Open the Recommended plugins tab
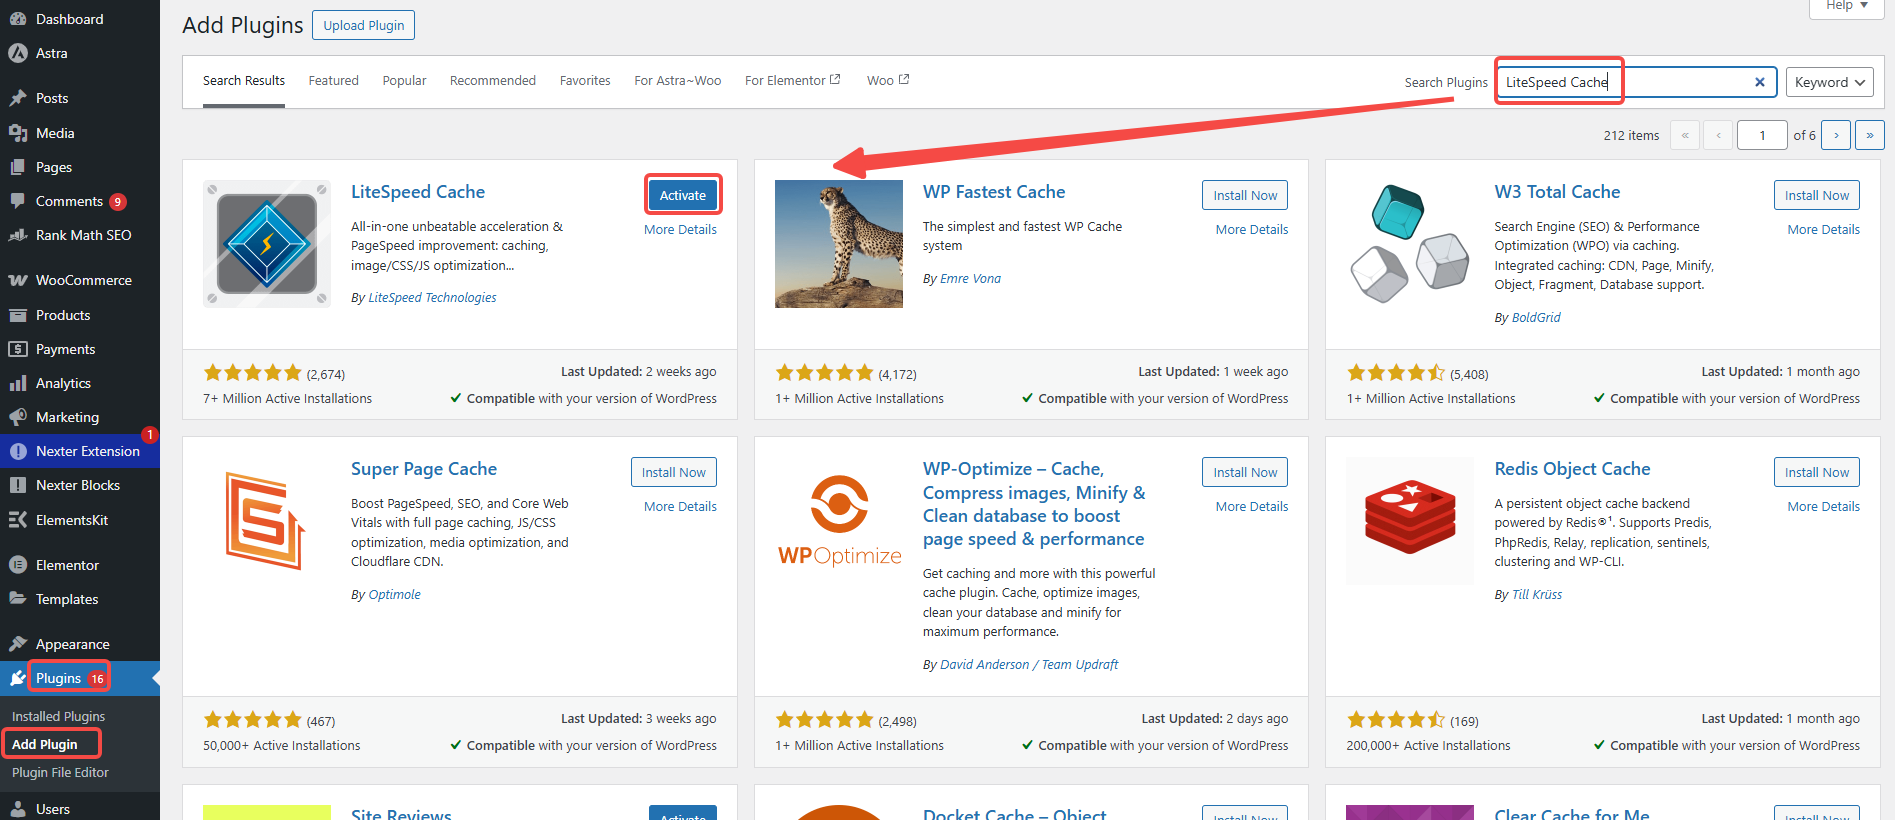The image size is (1895, 820). [492, 81]
